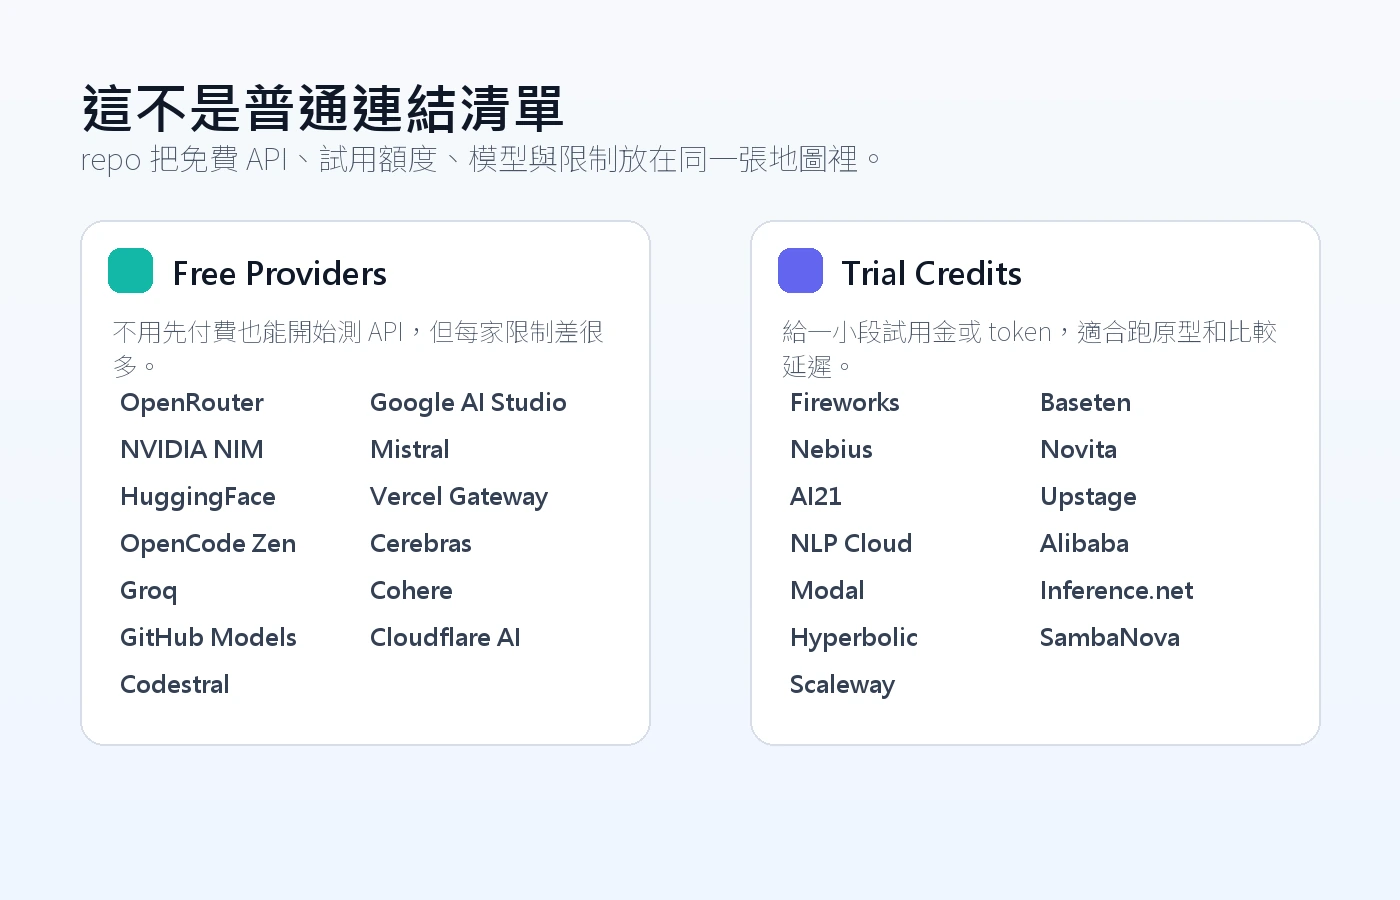Click the GitHub Models entry
The image size is (1400, 900).
click(x=208, y=638)
